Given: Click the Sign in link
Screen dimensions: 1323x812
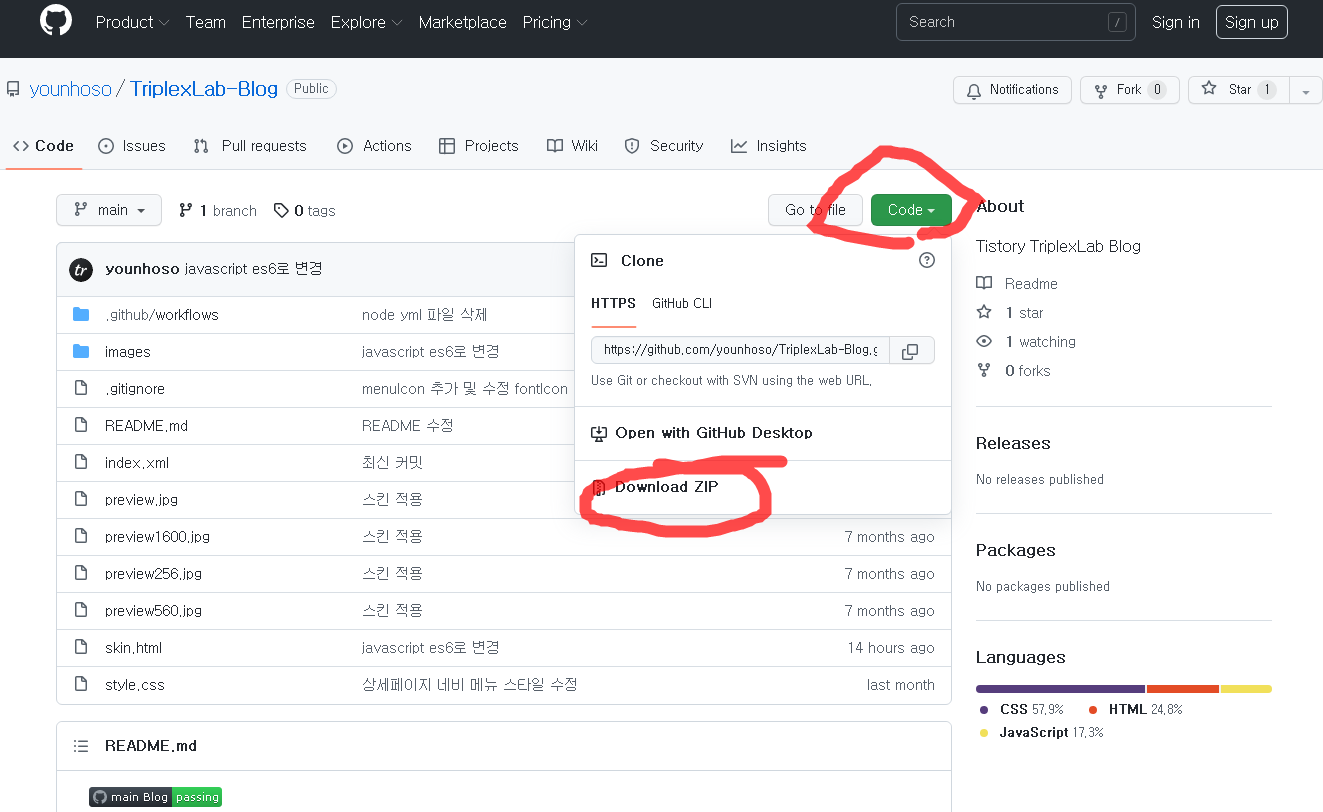Looking at the screenshot, I should point(1176,22).
